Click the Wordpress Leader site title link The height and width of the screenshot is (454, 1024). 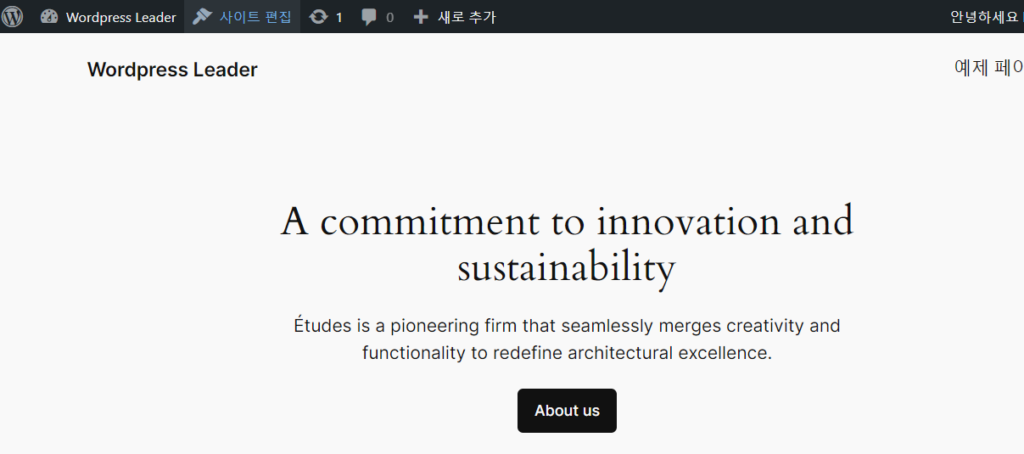pos(172,69)
